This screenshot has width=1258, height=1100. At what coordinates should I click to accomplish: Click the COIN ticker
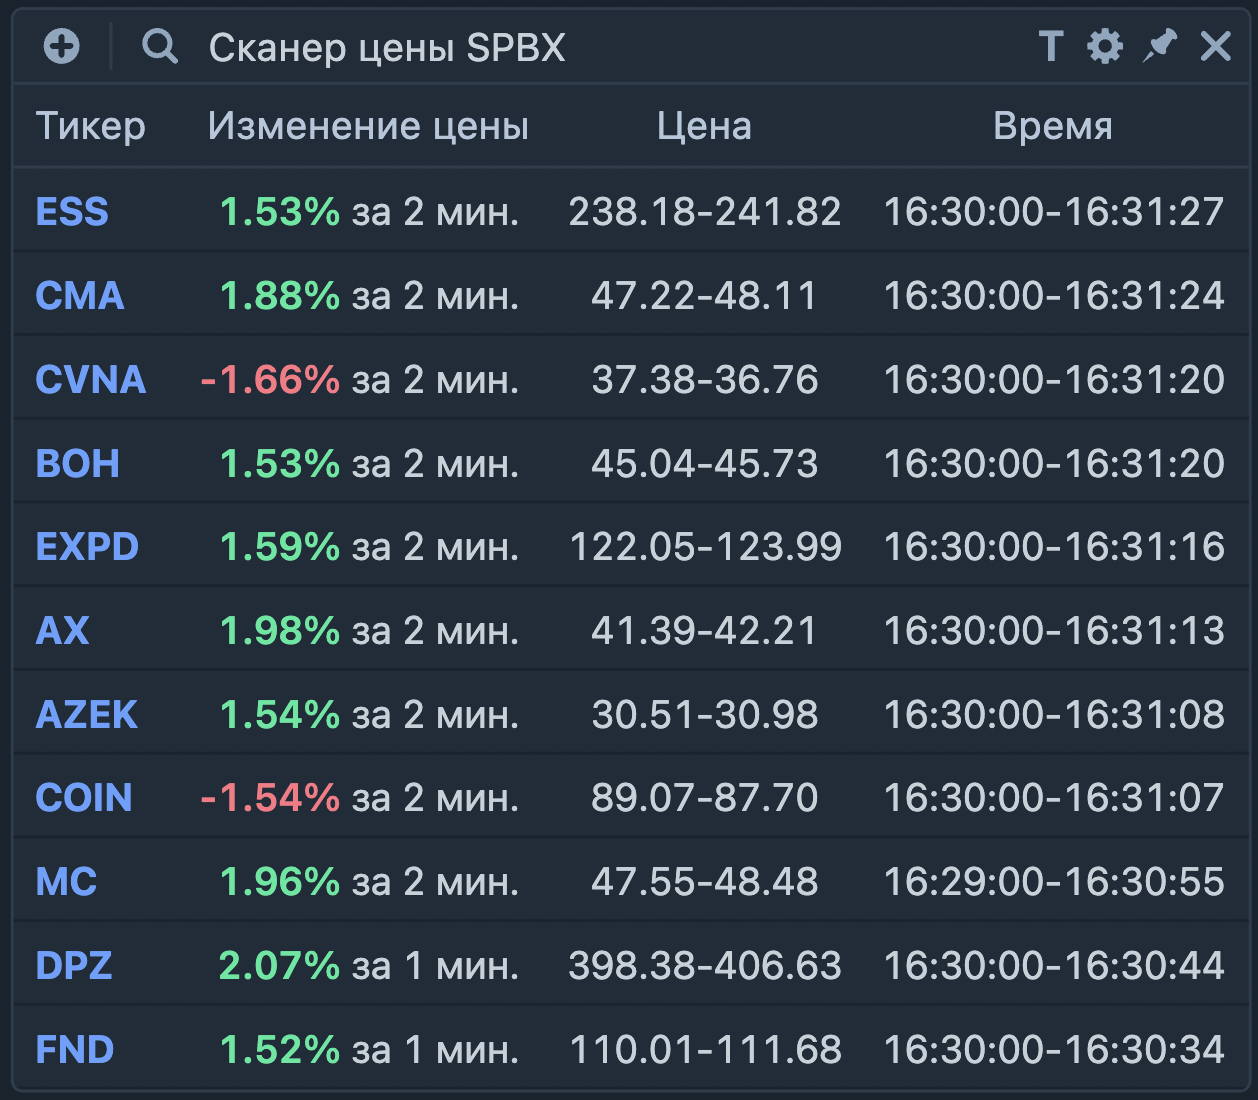point(84,798)
